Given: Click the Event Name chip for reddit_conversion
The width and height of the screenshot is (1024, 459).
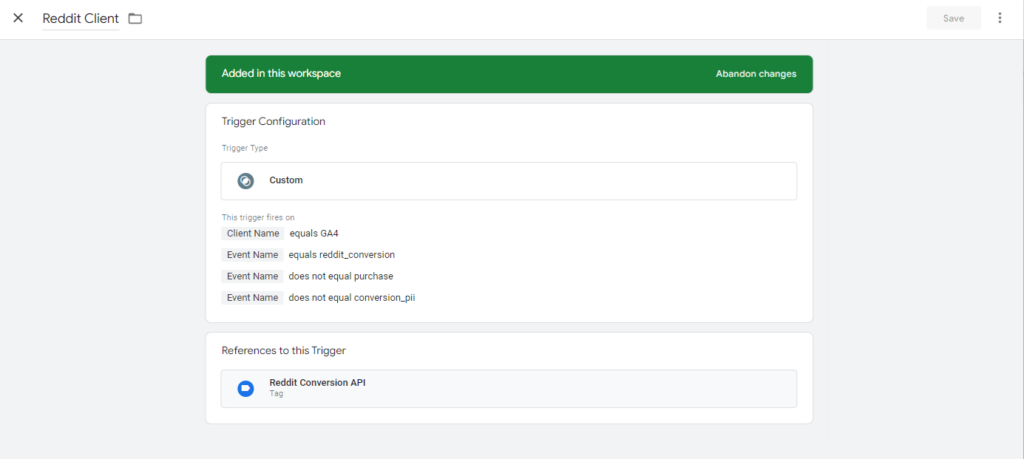Looking at the screenshot, I should [252, 255].
